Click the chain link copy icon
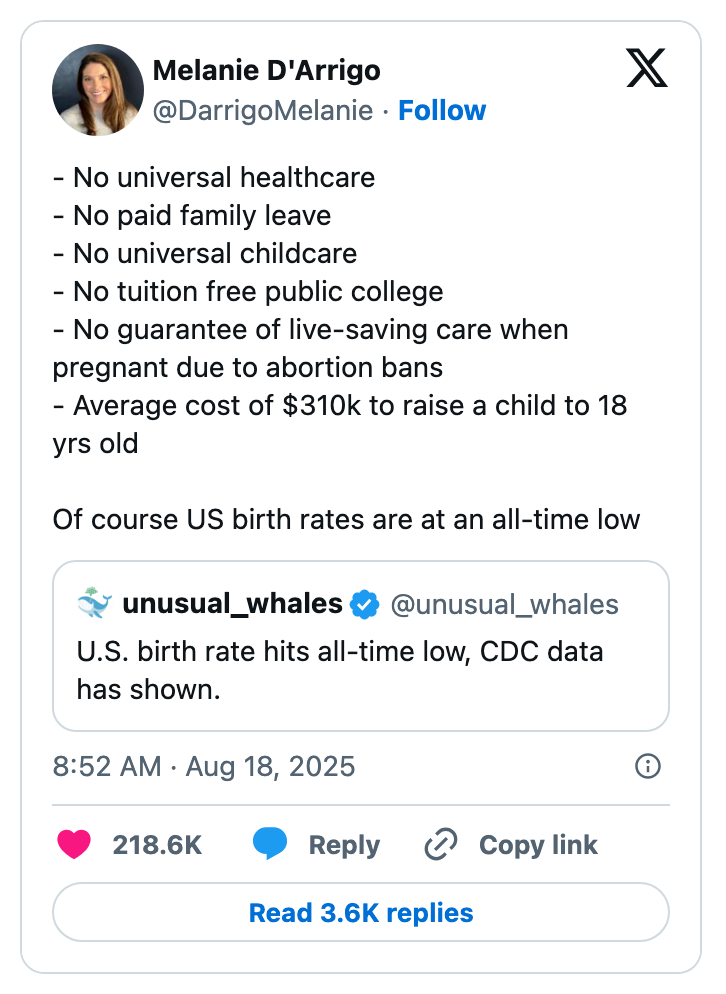Screen dimensions: 726x994 440,844
